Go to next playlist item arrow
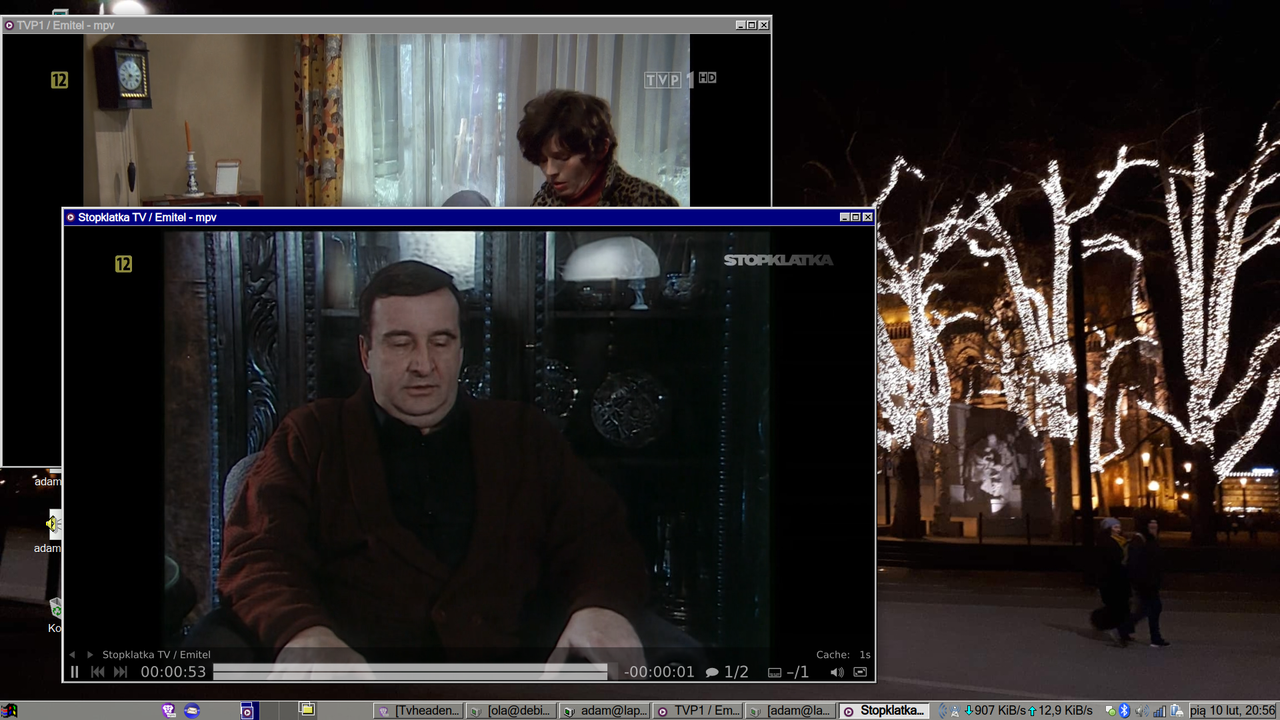Screen dimensions: 1280x720 tap(89, 655)
